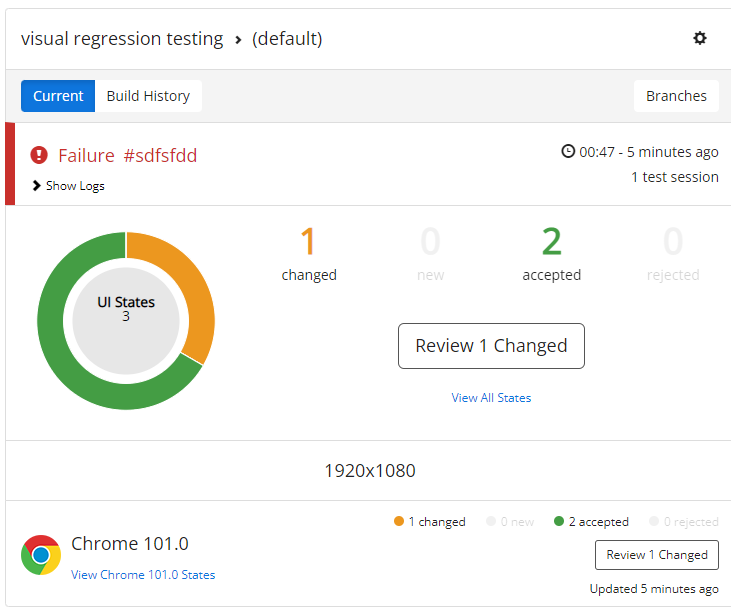Viewport: 731px width, 615px height.
Task: Click the 1 test session text
Action: 675,177
